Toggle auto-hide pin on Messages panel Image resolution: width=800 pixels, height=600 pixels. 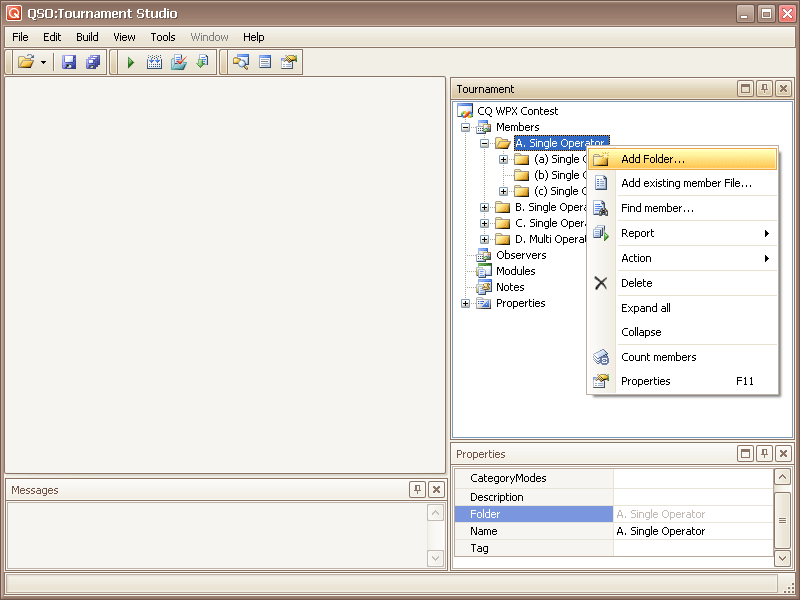[x=417, y=490]
